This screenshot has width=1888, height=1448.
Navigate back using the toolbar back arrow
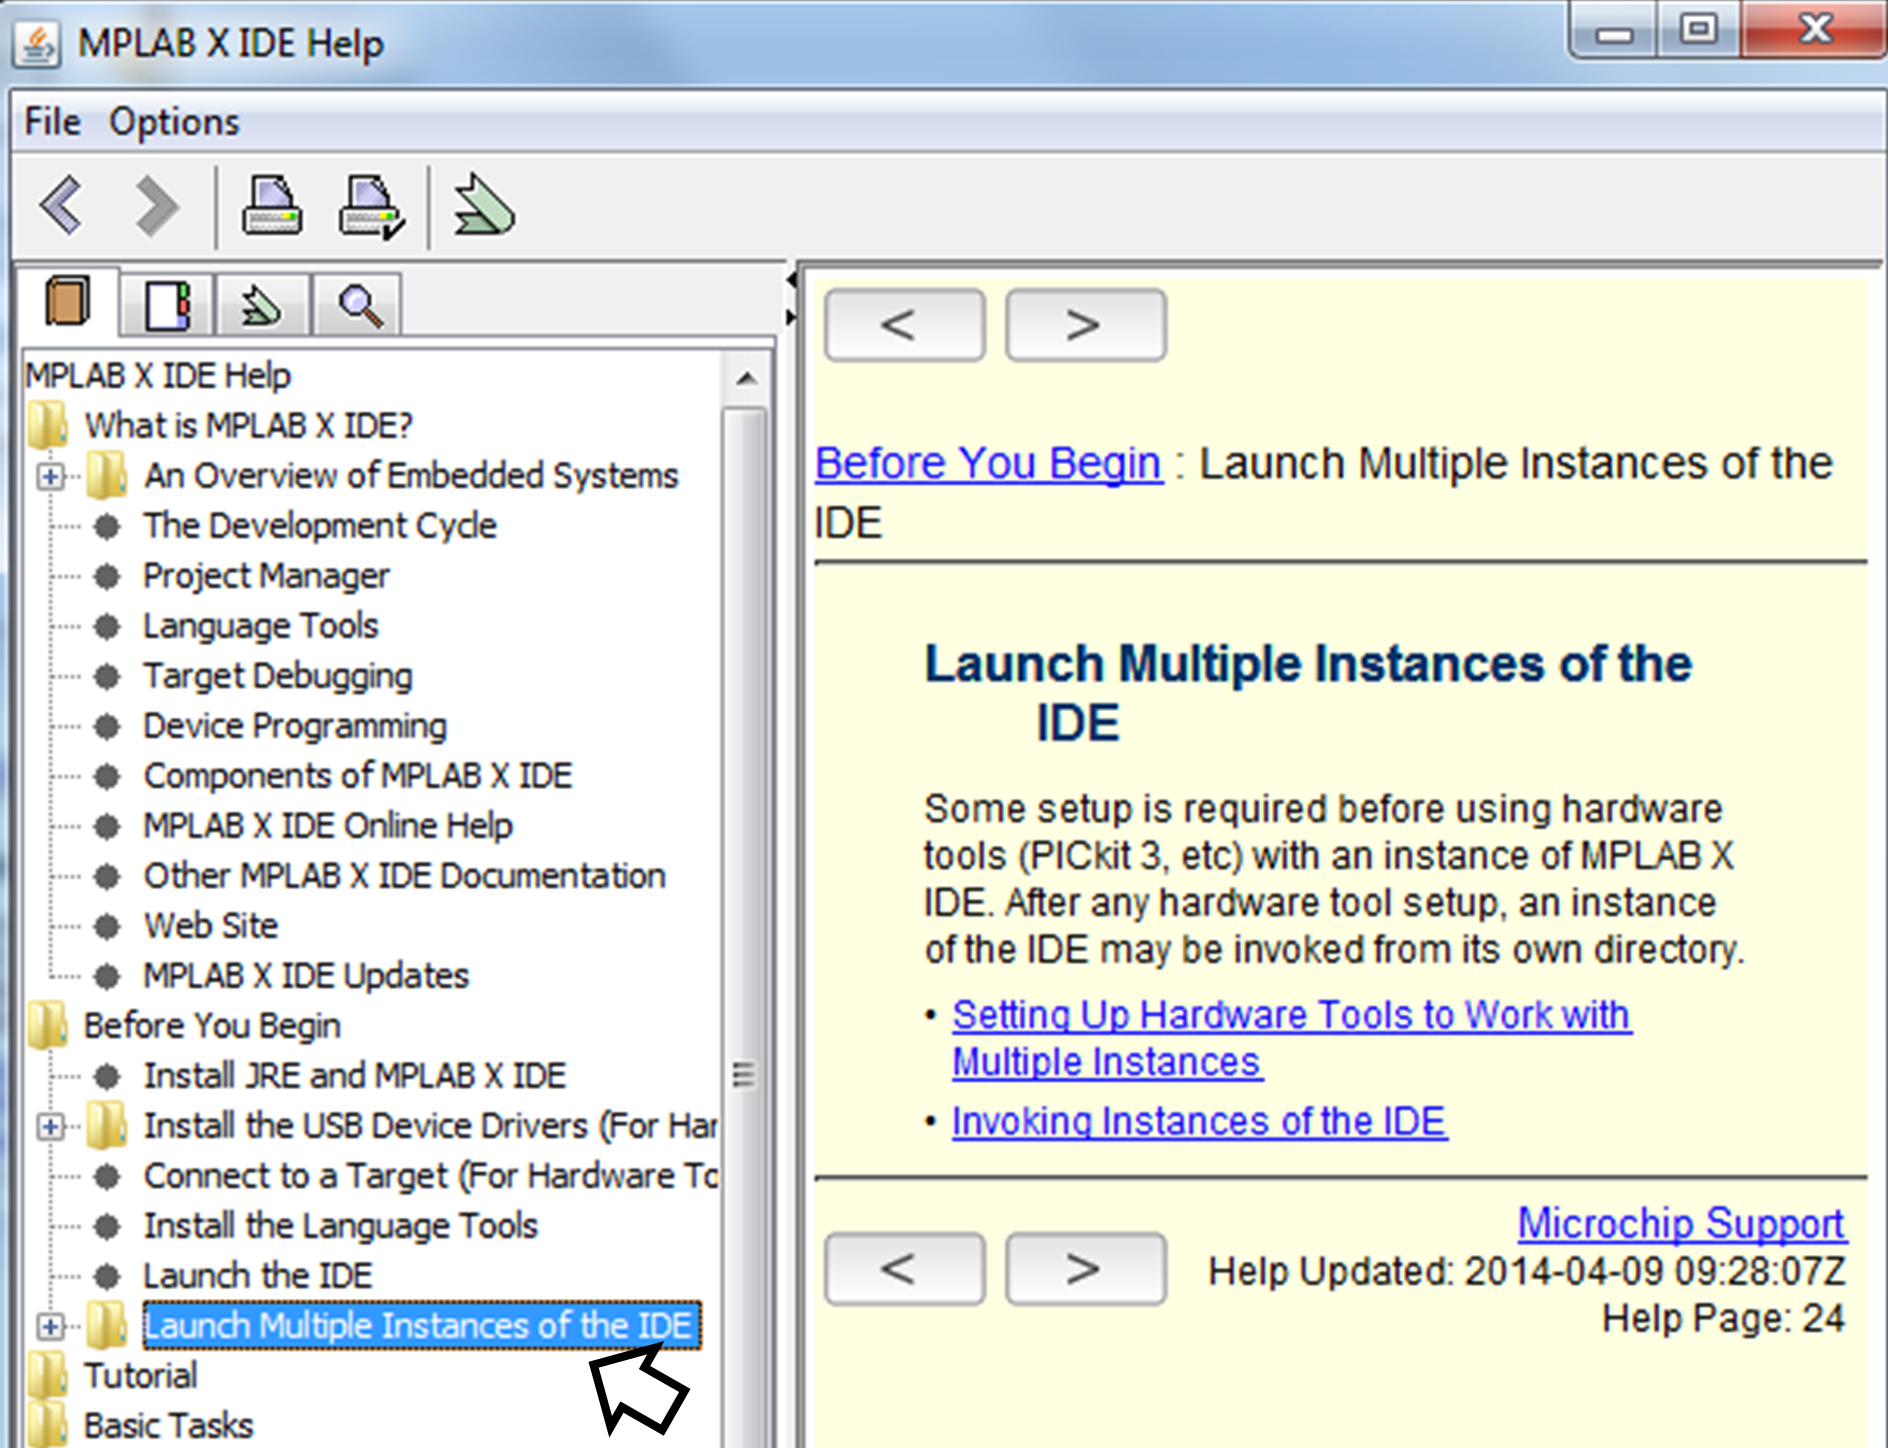pos(62,205)
